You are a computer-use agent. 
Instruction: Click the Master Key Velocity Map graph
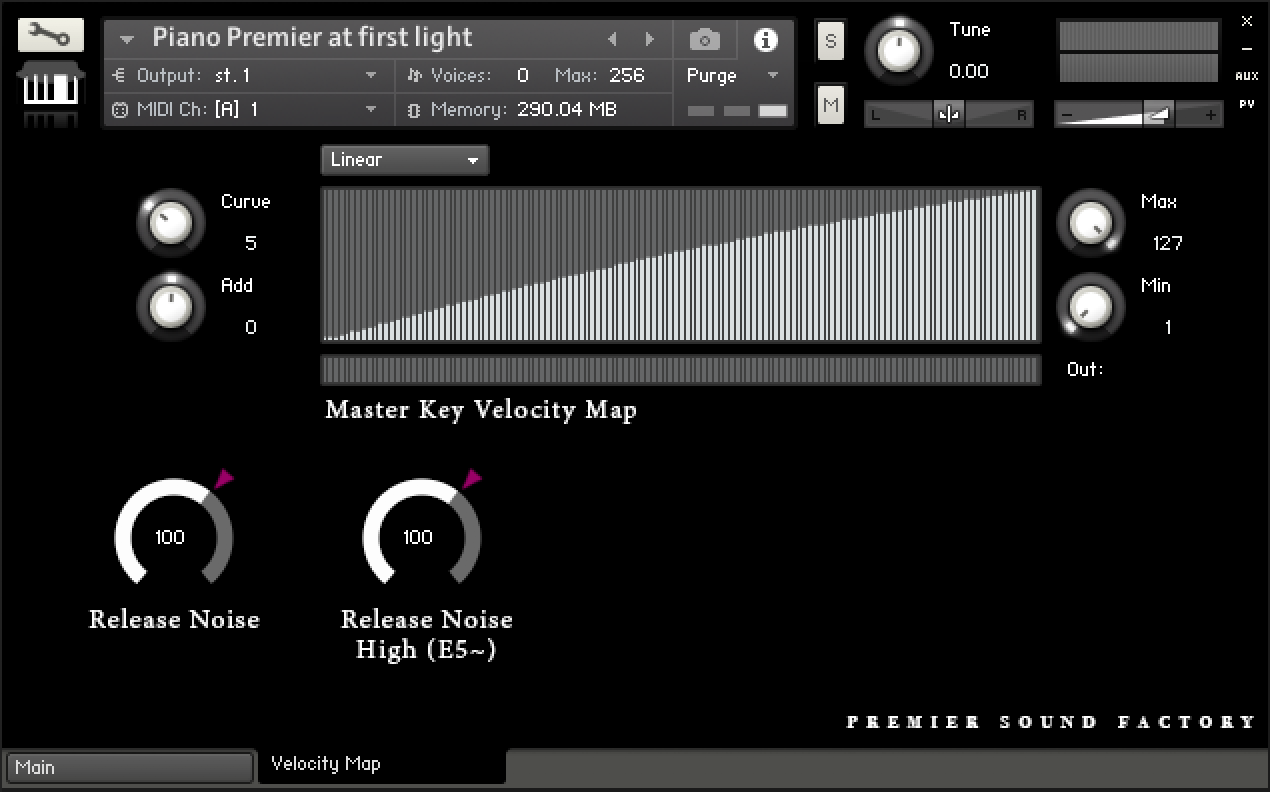tap(680, 265)
